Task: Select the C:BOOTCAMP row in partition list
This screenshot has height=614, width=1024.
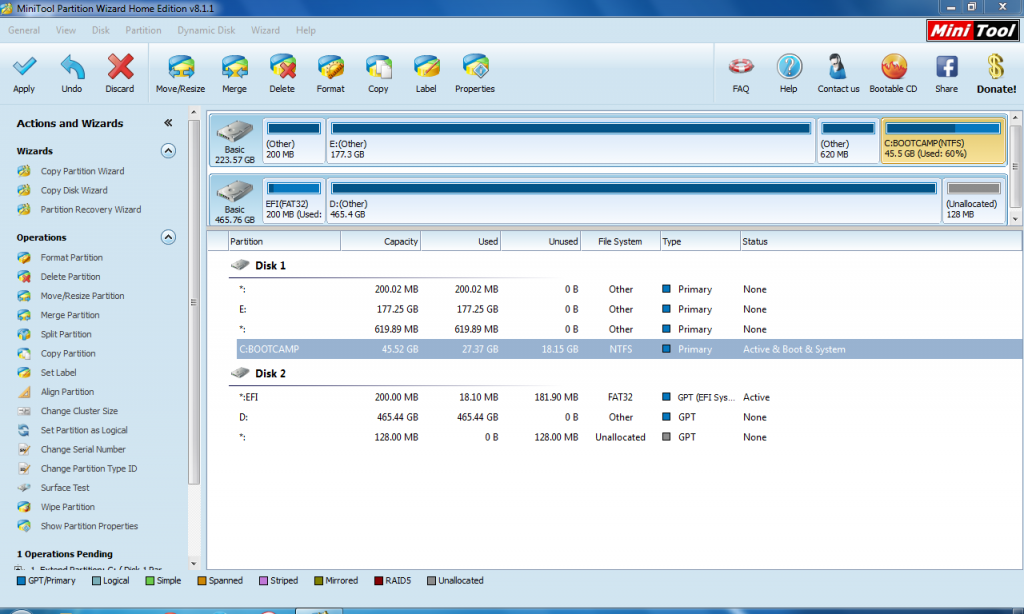Action: point(629,349)
